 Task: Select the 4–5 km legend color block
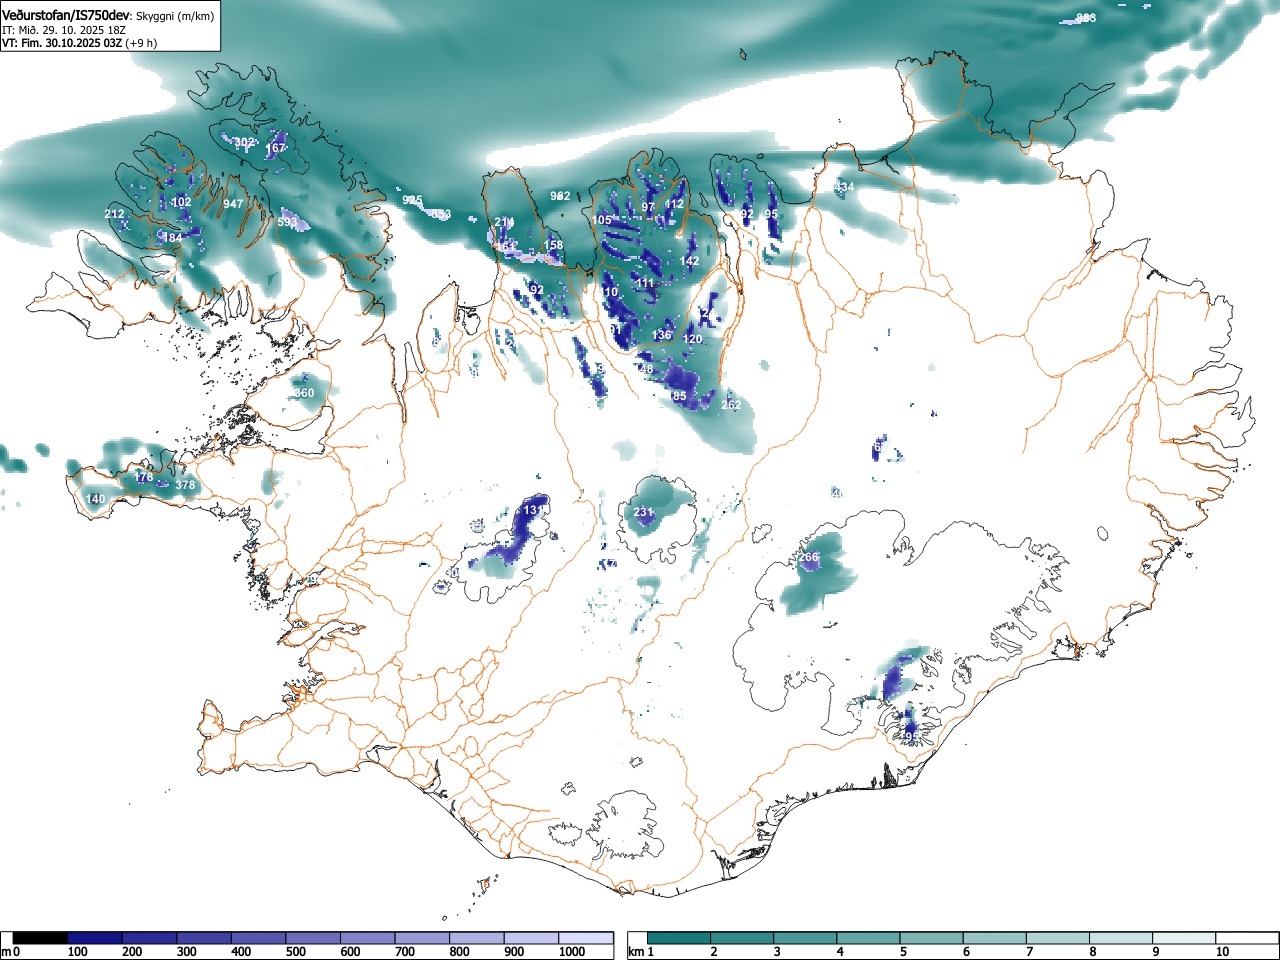click(870, 938)
